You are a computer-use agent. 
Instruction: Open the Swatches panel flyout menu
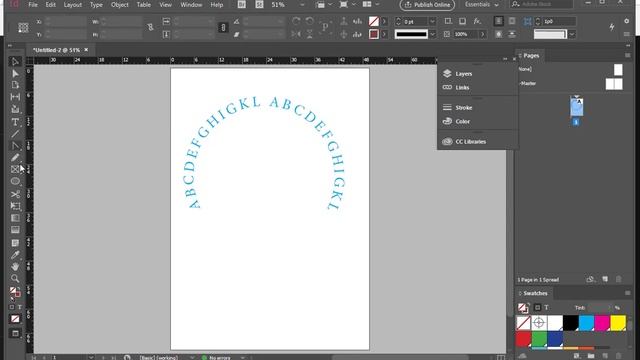point(627,293)
